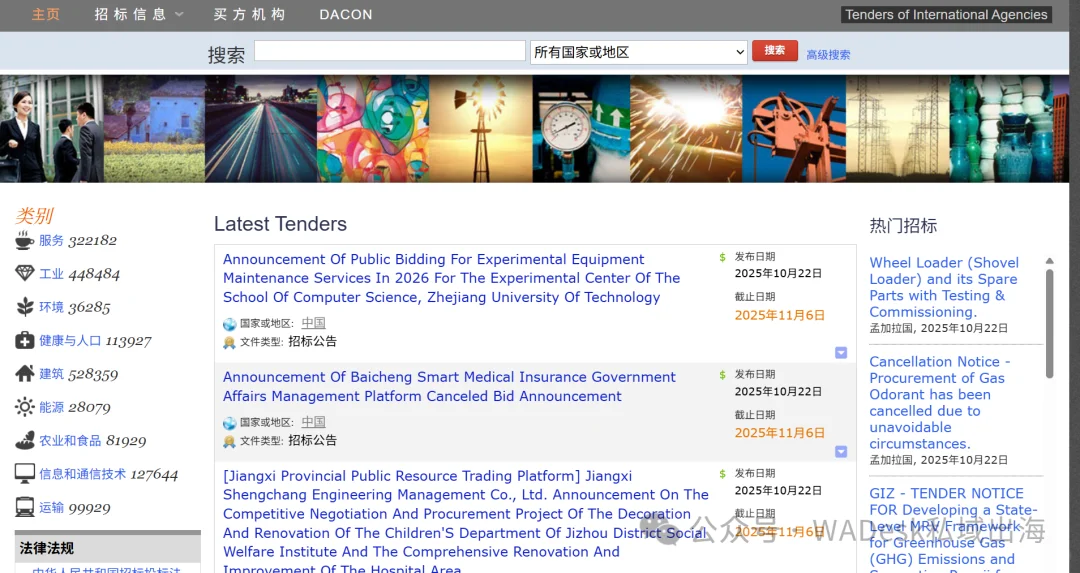The image size is (1080, 573).
Task: Click the diamond icon beside 工业
Action: click(24, 273)
